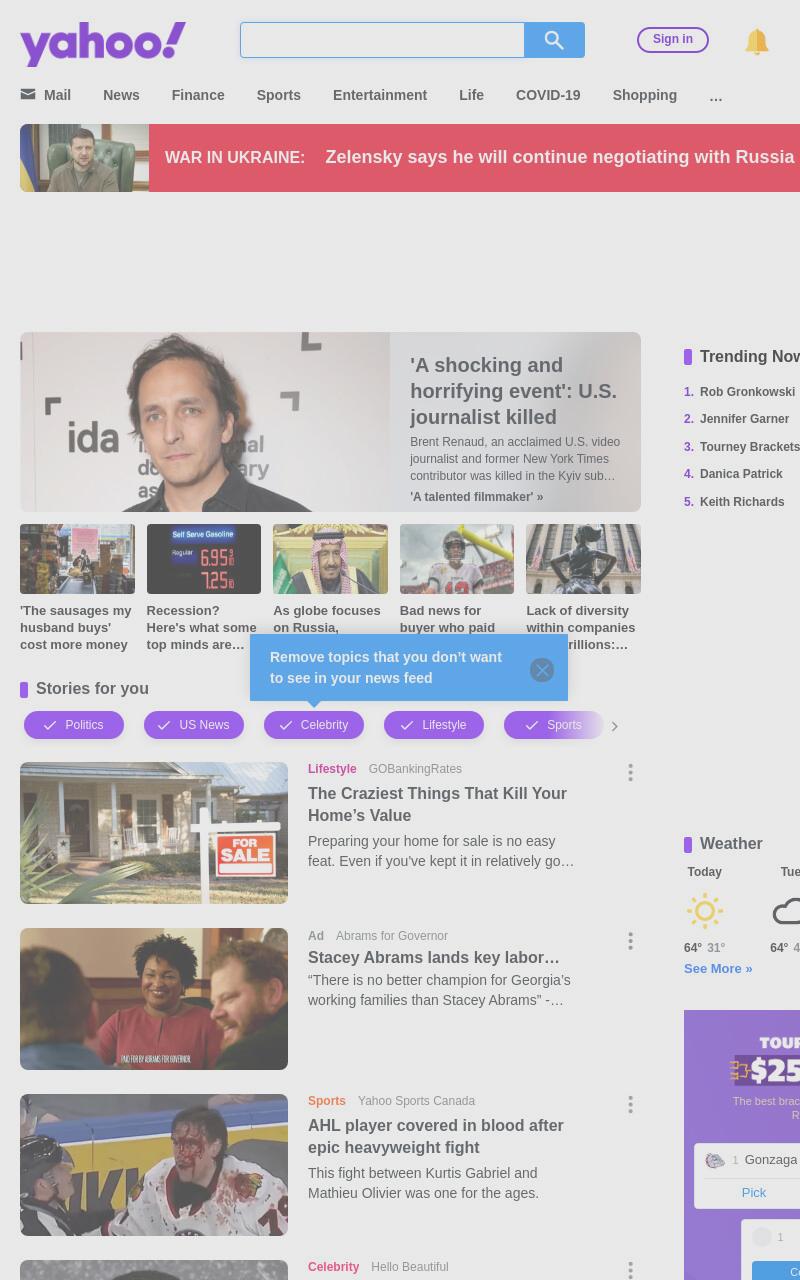Toggle the Politics topic chip
Screen dimensions: 800x1280
(74, 725)
